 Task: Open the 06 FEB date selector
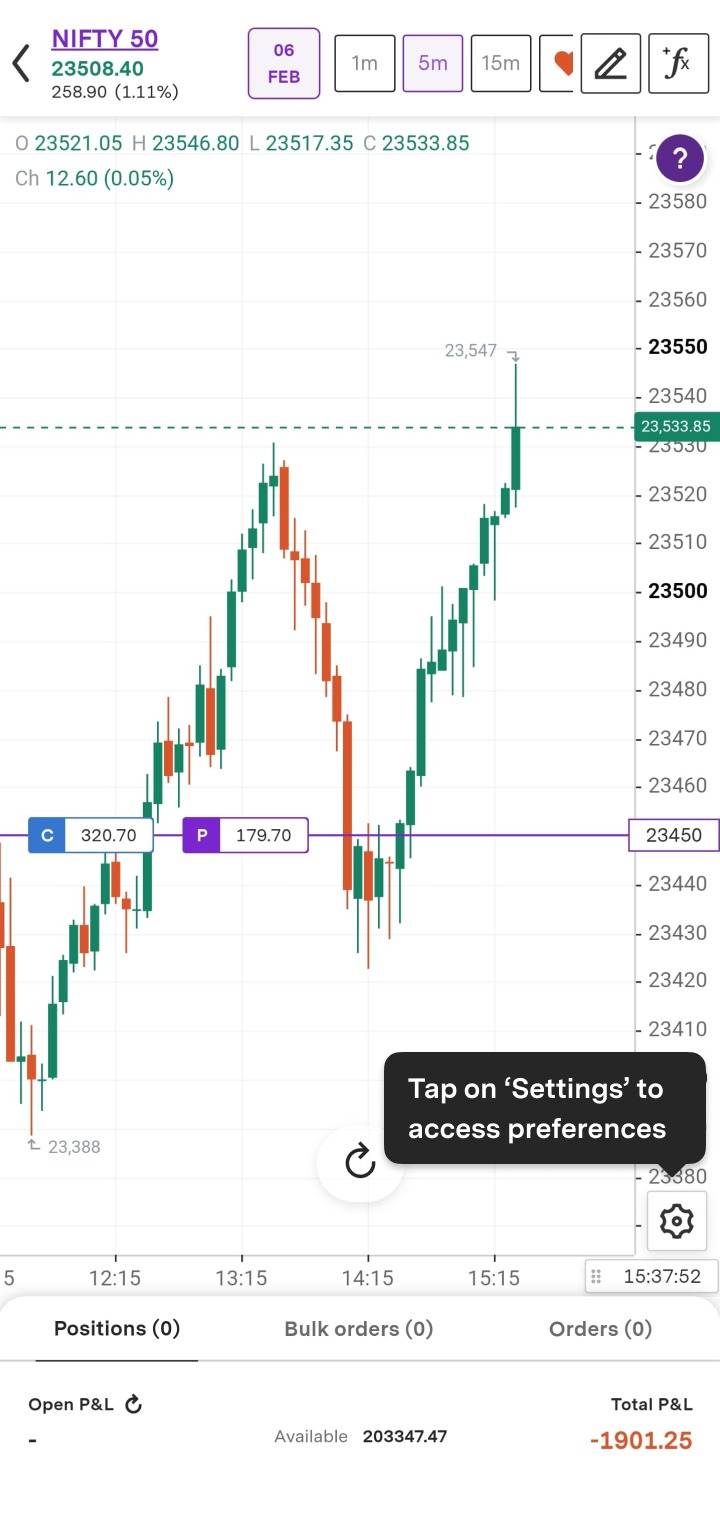(x=284, y=63)
